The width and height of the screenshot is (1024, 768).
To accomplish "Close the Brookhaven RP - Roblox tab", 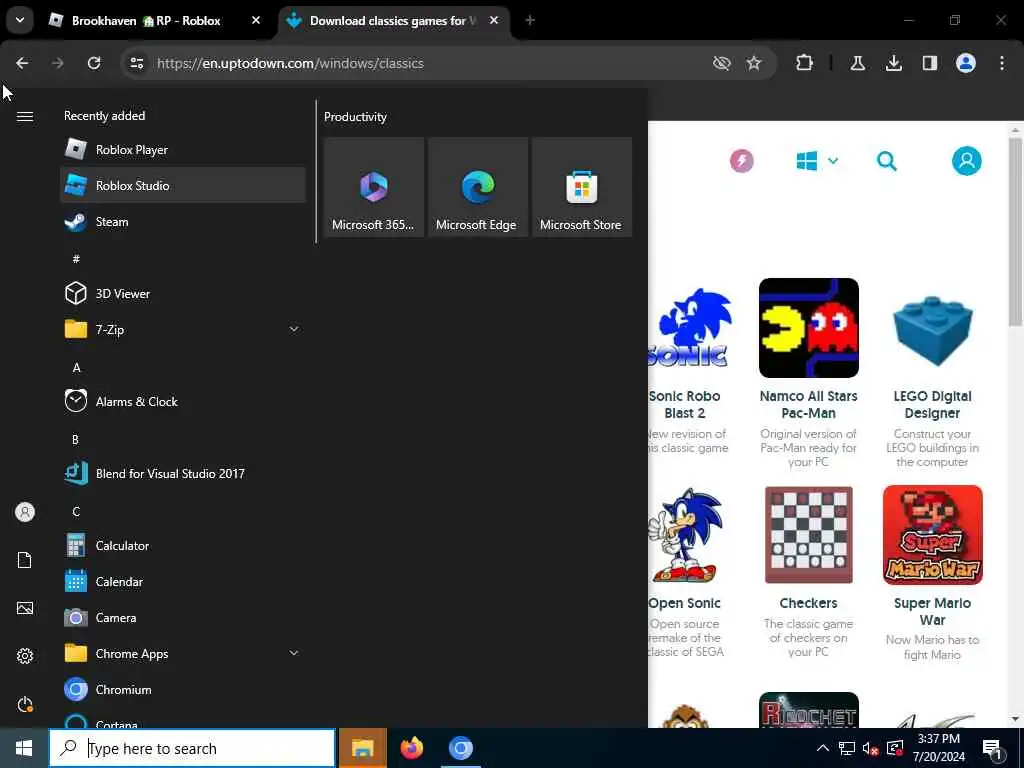I will [x=256, y=21].
